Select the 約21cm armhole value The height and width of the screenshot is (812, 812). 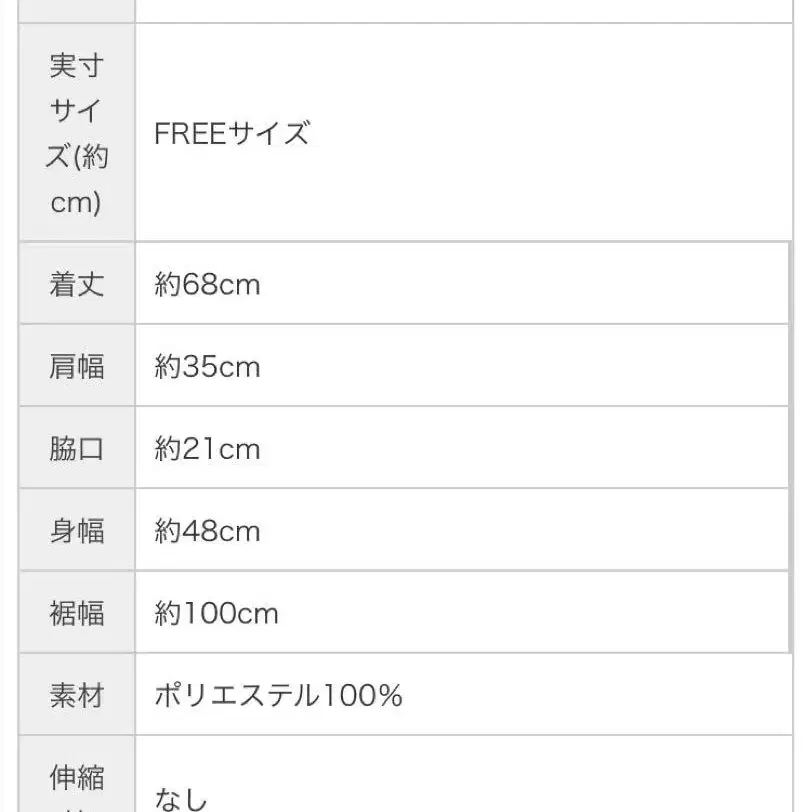pyautogui.click(x=207, y=449)
